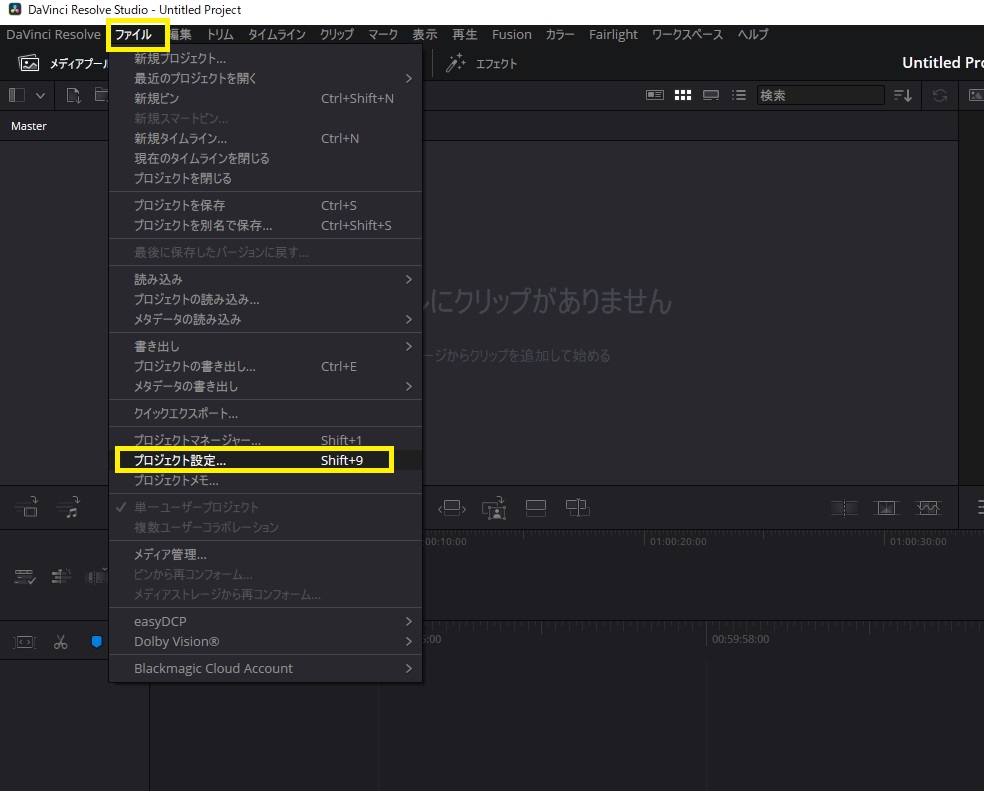Click the source overwrite icon
This screenshot has height=791, width=984.
point(577,508)
